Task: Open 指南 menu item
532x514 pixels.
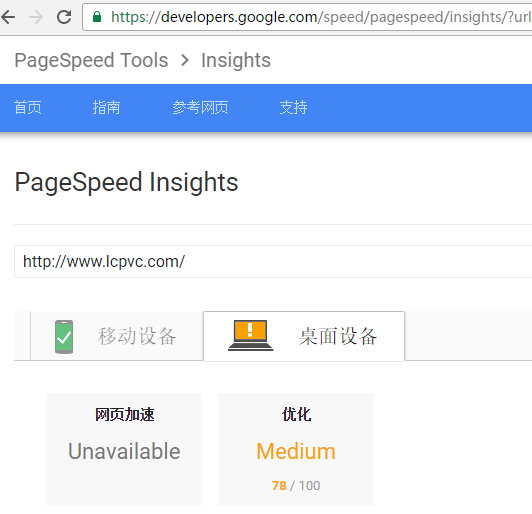Action: (107, 108)
